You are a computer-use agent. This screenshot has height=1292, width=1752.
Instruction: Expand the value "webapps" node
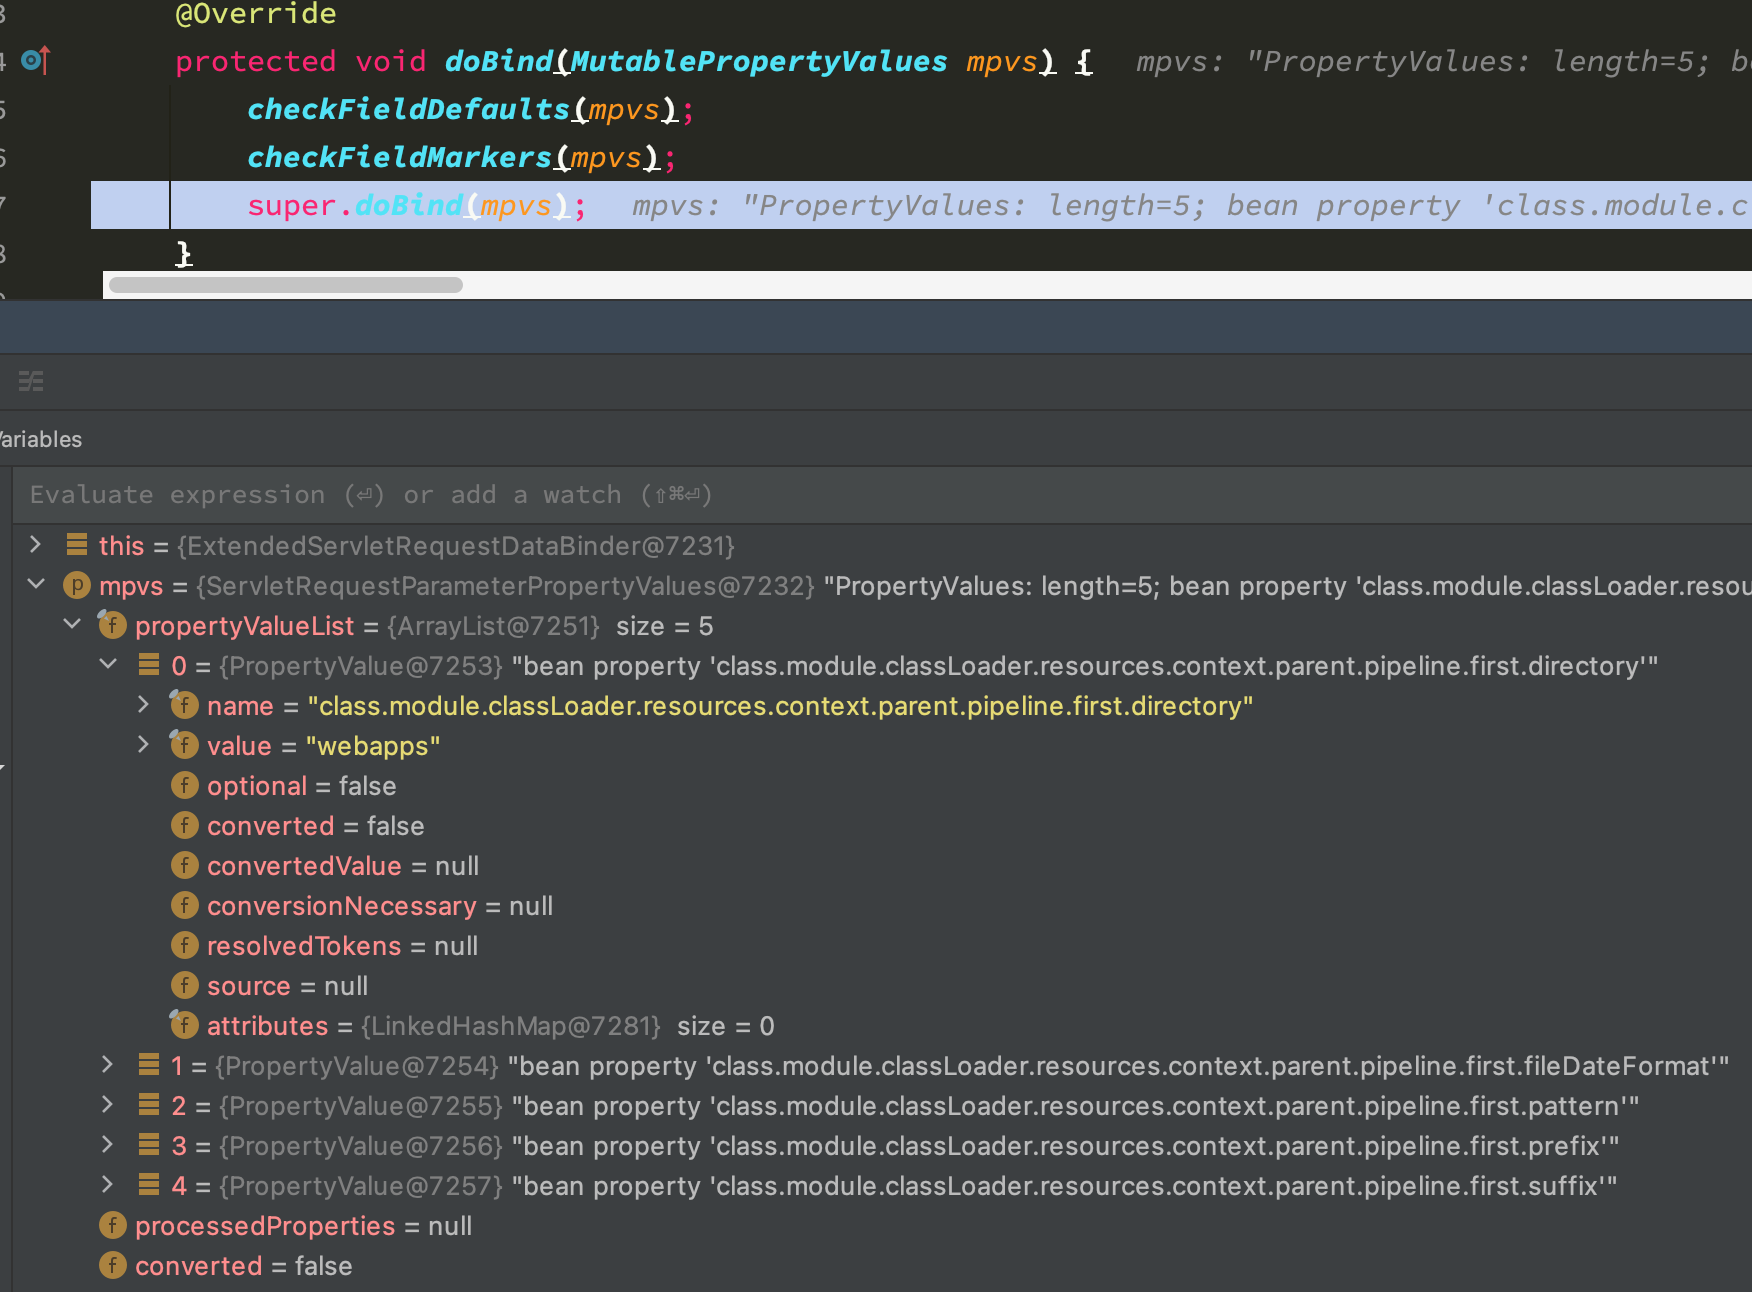[x=144, y=745]
